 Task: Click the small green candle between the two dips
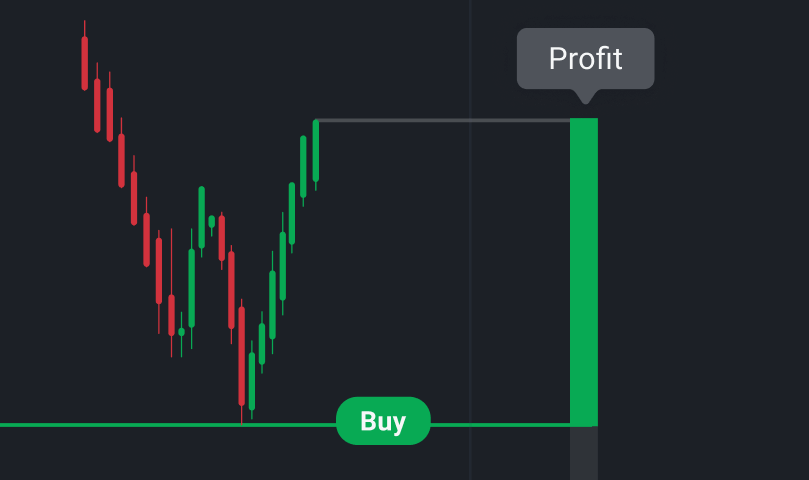[211, 221]
